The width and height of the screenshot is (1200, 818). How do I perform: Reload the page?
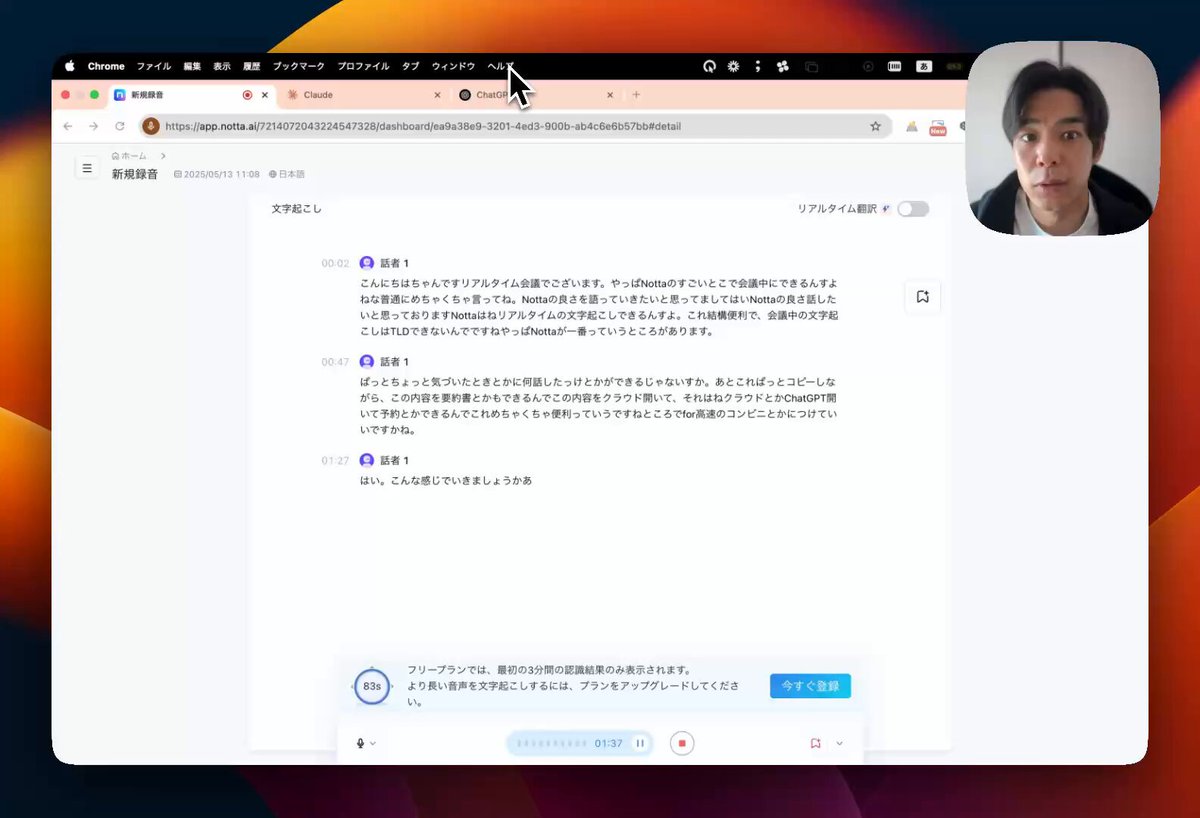[x=120, y=126]
